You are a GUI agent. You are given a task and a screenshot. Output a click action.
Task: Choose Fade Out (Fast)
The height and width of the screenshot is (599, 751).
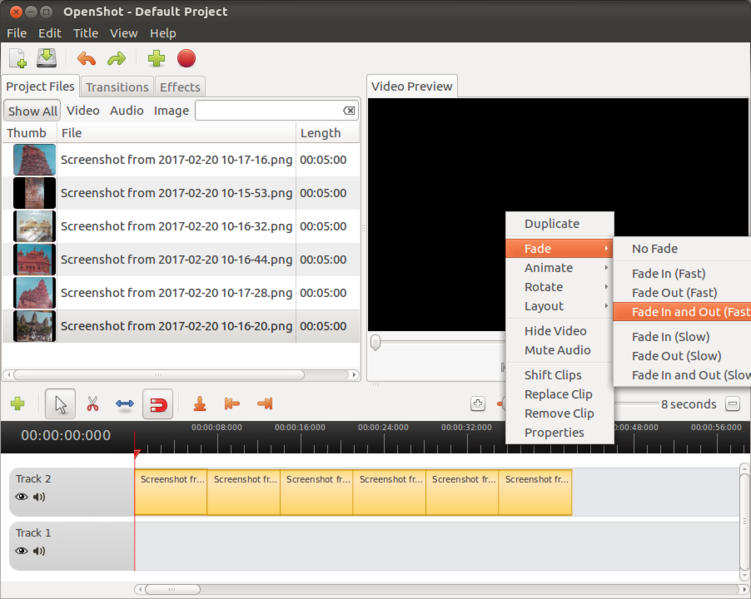[x=682, y=293]
